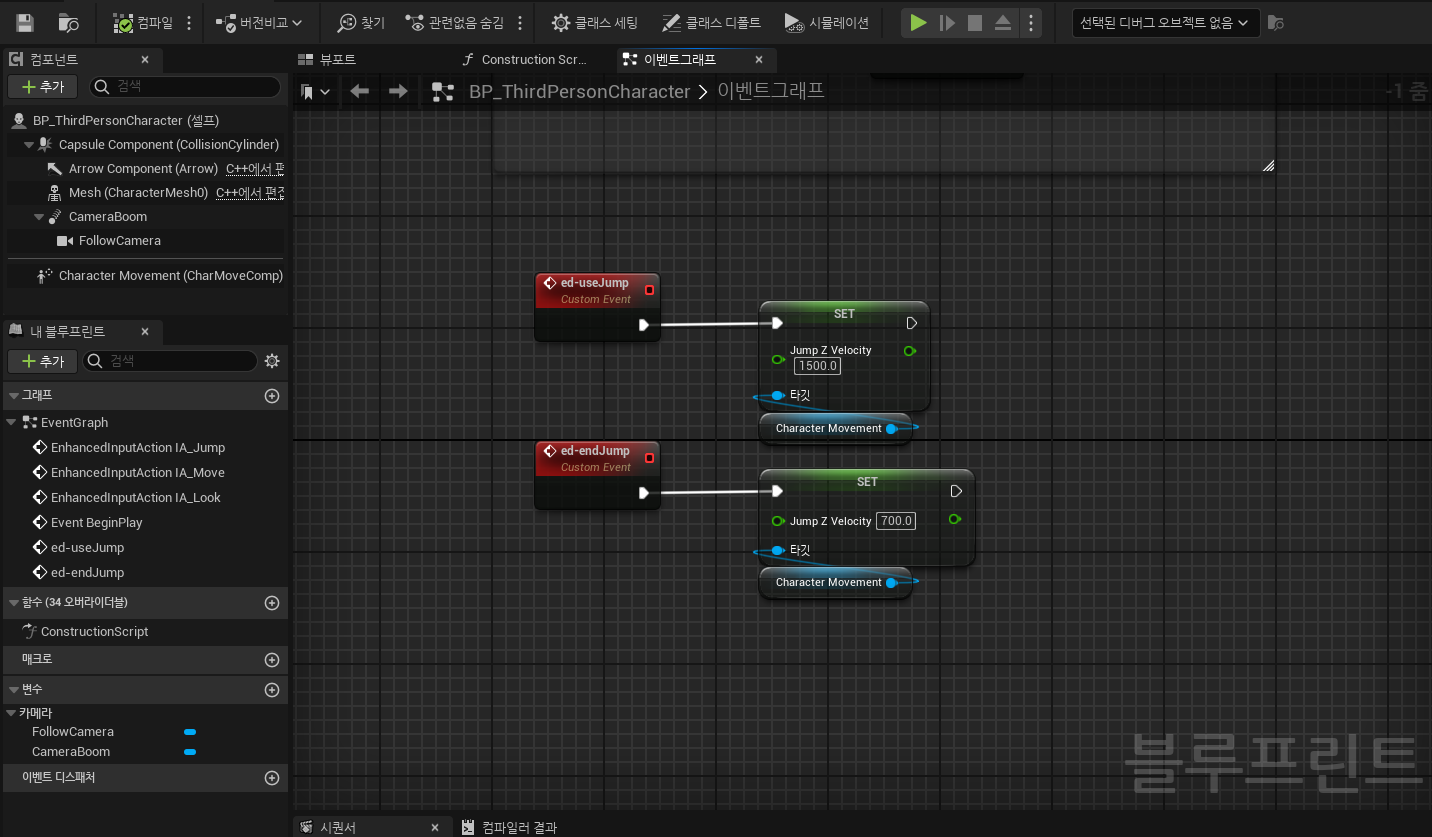Focus the My Blueprint search field
The height and width of the screenshot is (837, 1432).
click(x=170, y=361)
